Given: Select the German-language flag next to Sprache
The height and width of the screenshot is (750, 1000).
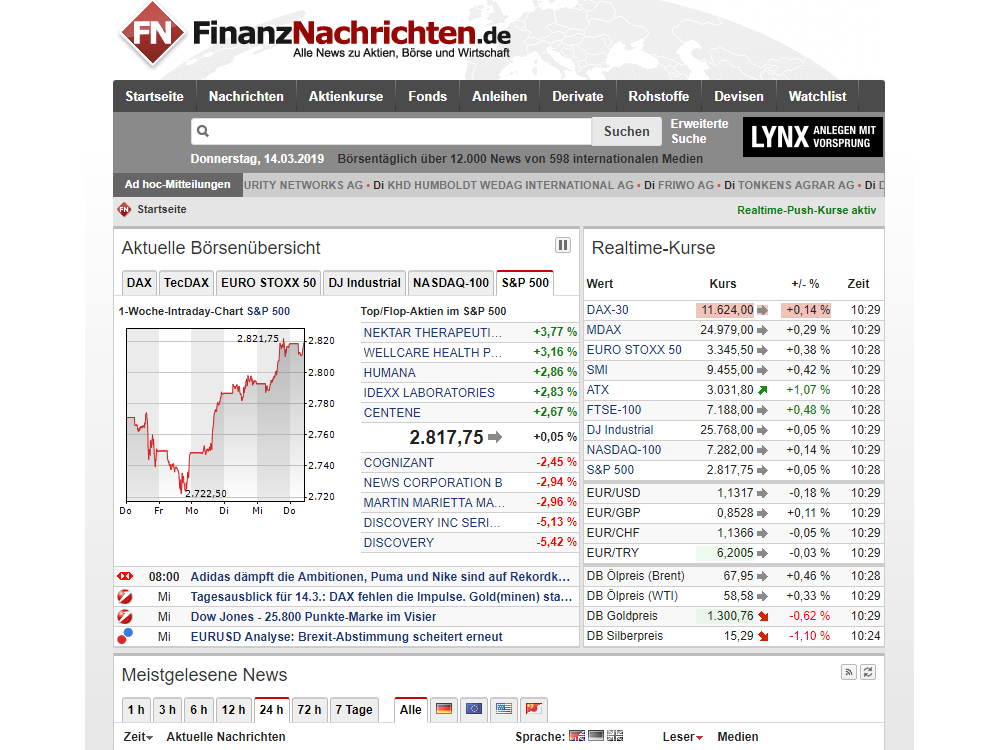Looking at the screenshot, I should pyautogui.click(x=596, y=736).
